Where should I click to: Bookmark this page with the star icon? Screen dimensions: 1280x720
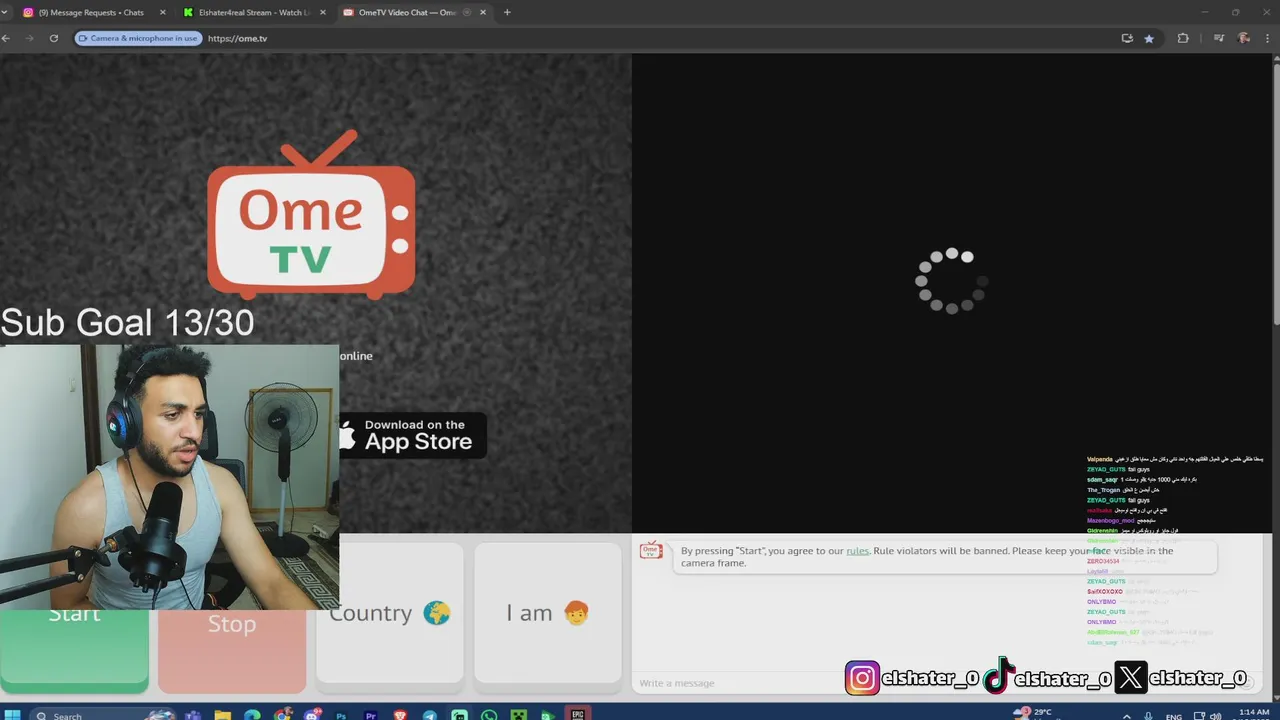1149,38
